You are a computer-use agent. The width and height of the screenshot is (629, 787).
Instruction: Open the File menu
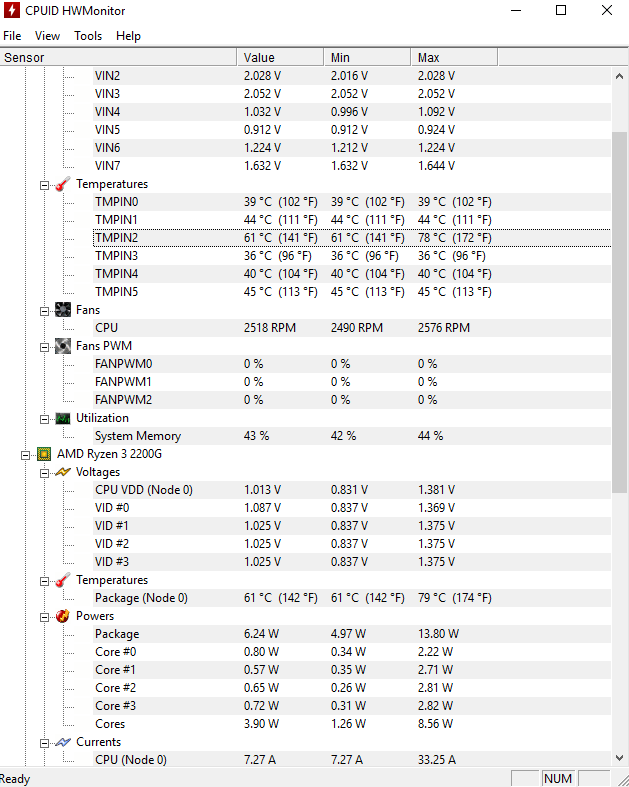coord(12,36)
